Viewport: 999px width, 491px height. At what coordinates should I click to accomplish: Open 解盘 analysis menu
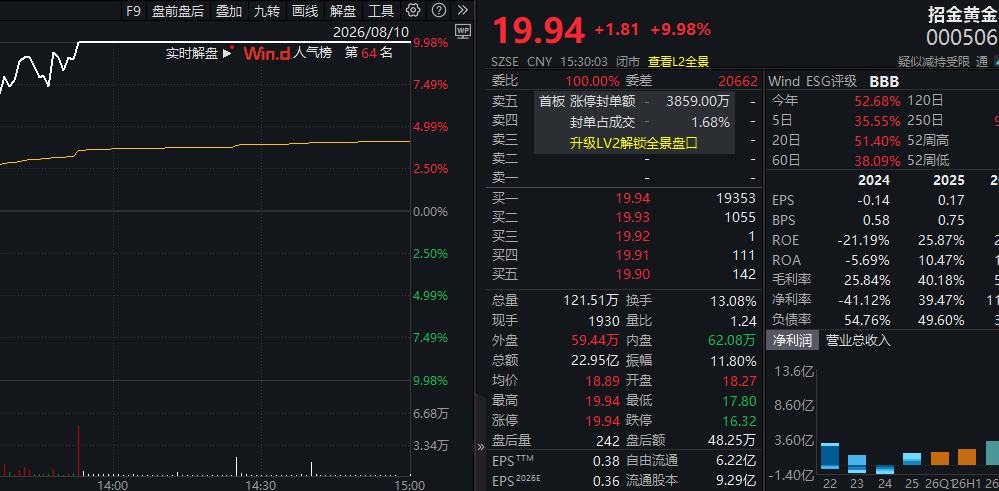point(343,10)
